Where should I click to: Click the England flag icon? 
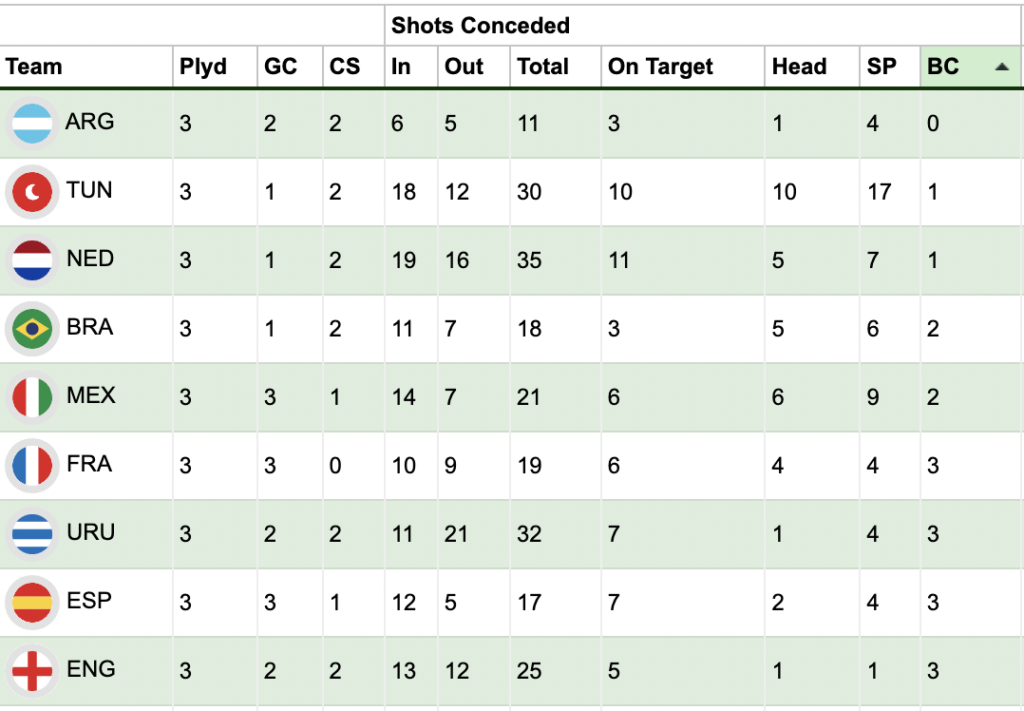click(x=31, y=670)
